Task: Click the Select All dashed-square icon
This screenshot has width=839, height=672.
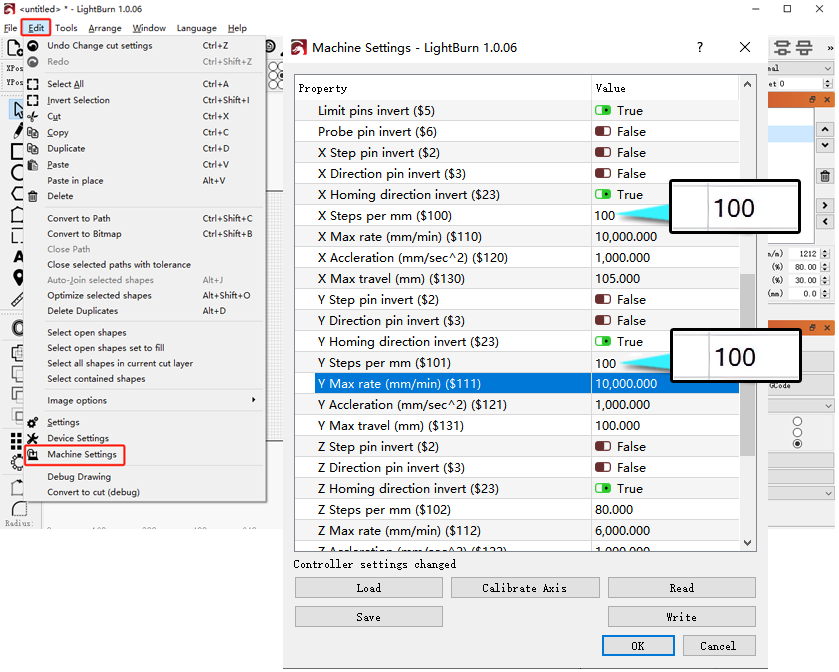Action: [x=33, y=84]
